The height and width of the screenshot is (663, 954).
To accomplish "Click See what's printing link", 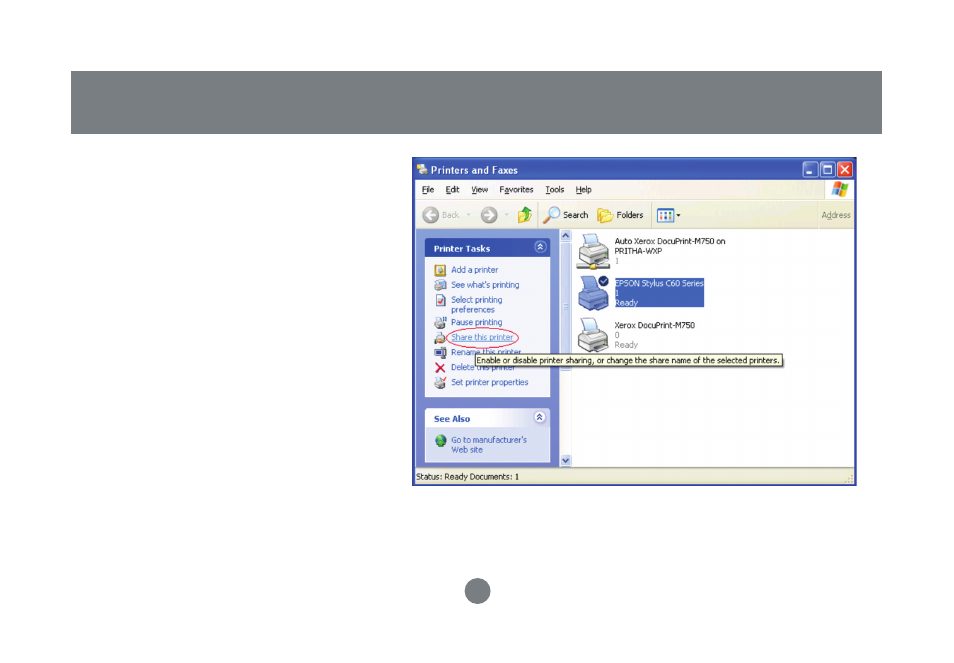I will [x=485, y=285].
